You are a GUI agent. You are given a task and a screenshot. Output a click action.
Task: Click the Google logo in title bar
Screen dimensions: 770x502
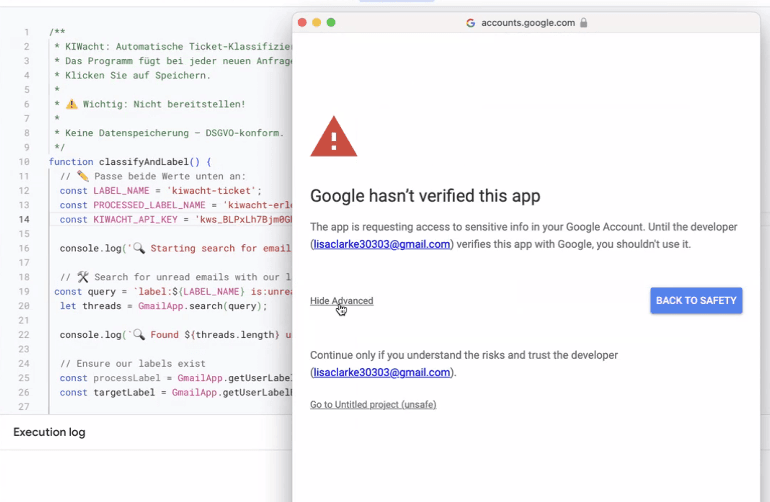tap(471, 22)
